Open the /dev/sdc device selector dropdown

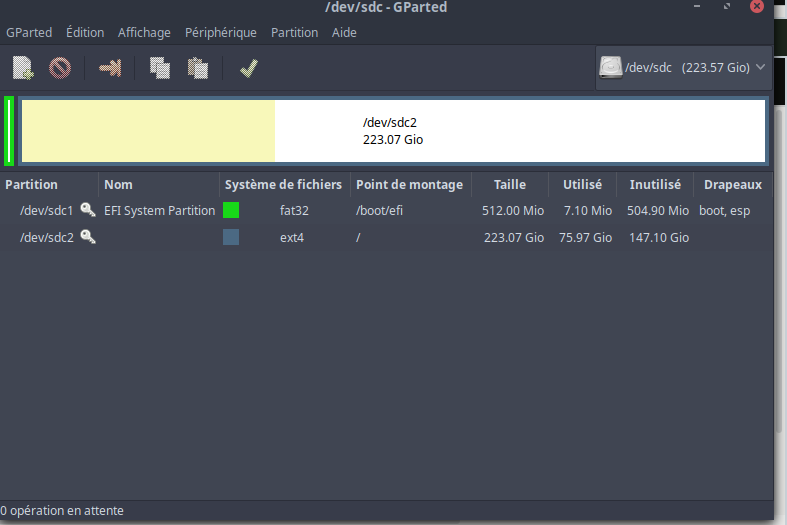click(683, 68)
